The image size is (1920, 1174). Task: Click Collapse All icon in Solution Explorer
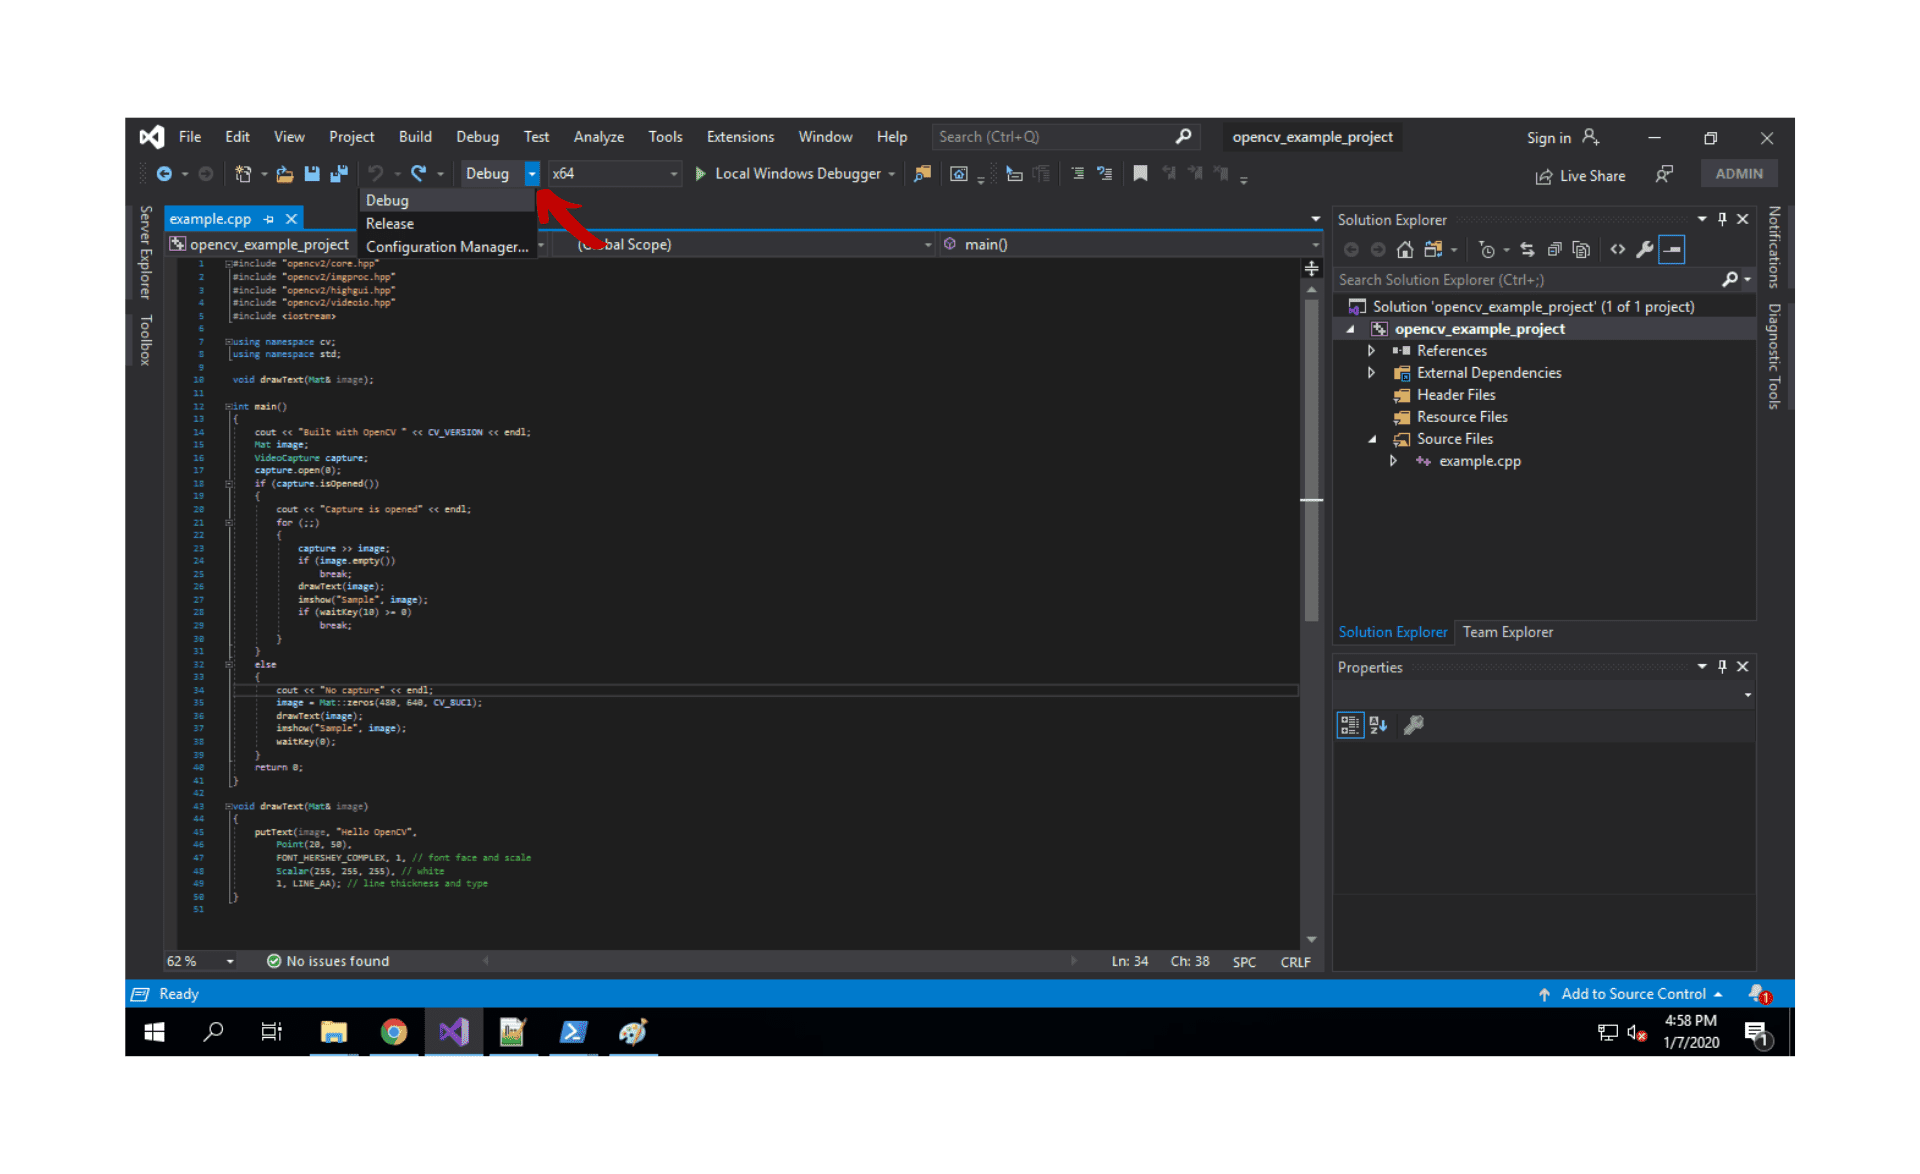1554,250
